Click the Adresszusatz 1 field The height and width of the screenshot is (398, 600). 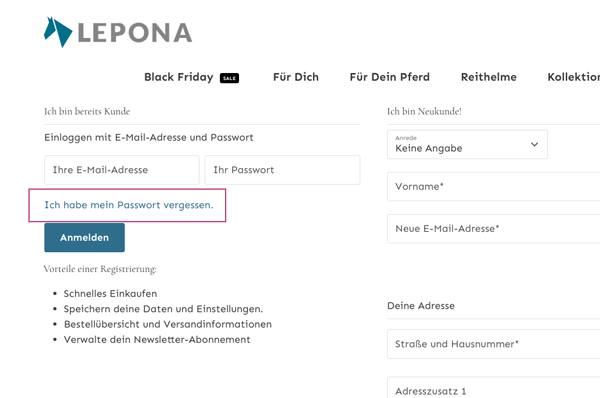pyautogui.click(x=494, y=388)
